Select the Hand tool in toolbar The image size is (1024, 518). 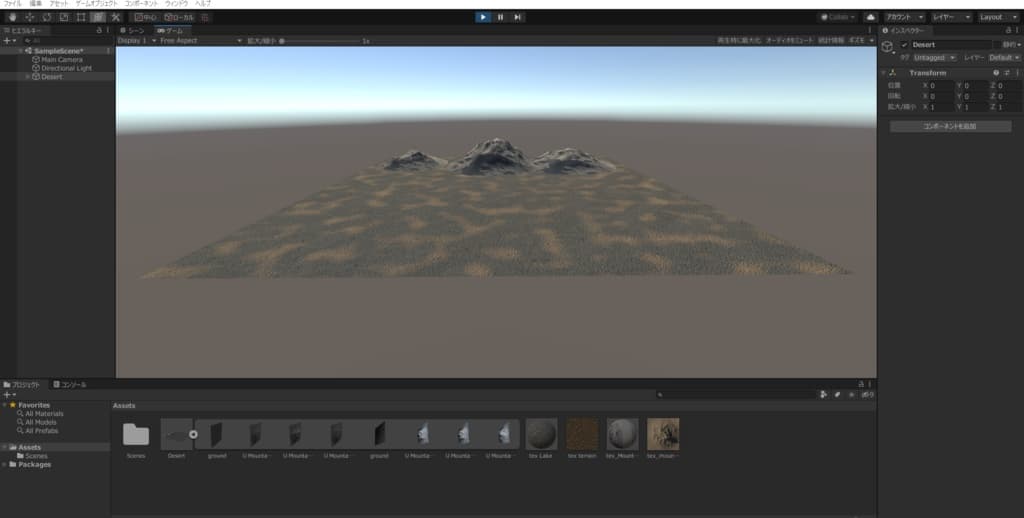pos(11,17)
